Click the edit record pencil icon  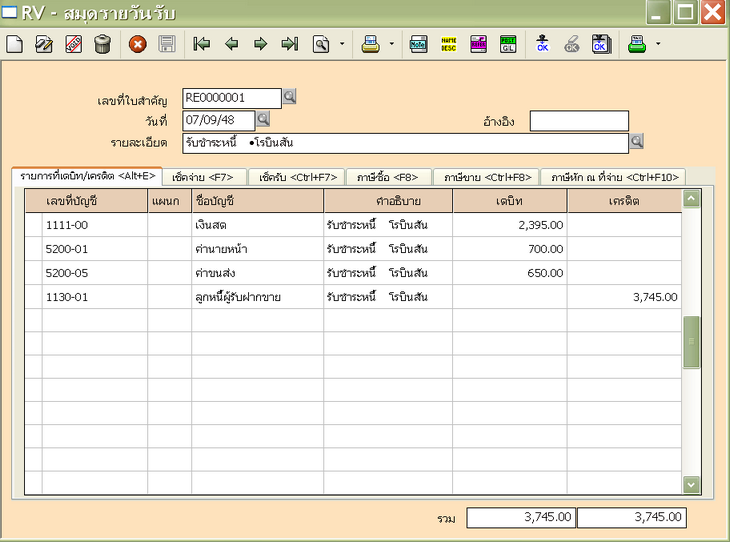[x=44, y=44]
